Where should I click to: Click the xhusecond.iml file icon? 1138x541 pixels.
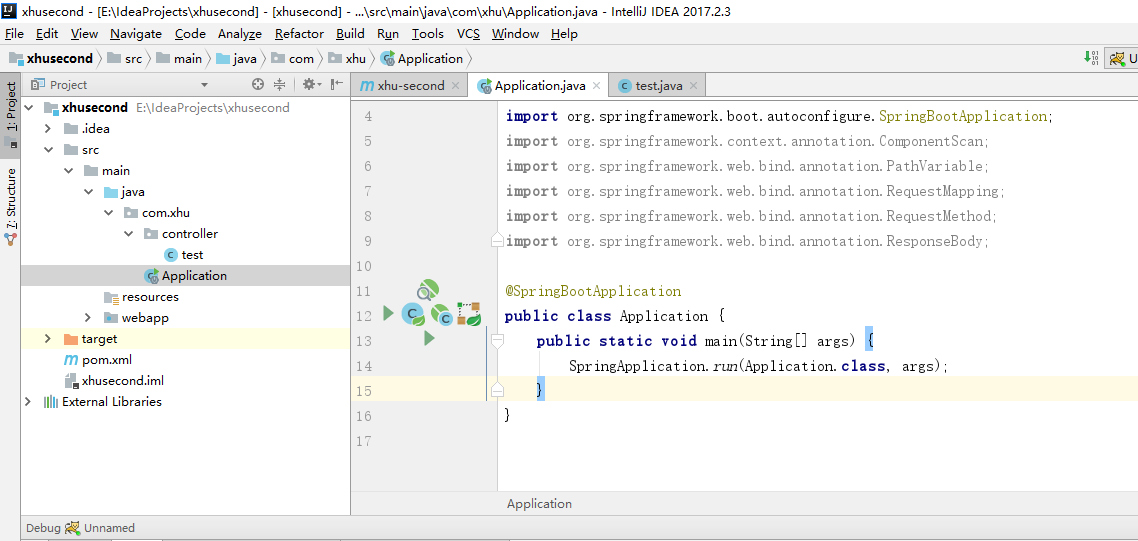point(70,381)
